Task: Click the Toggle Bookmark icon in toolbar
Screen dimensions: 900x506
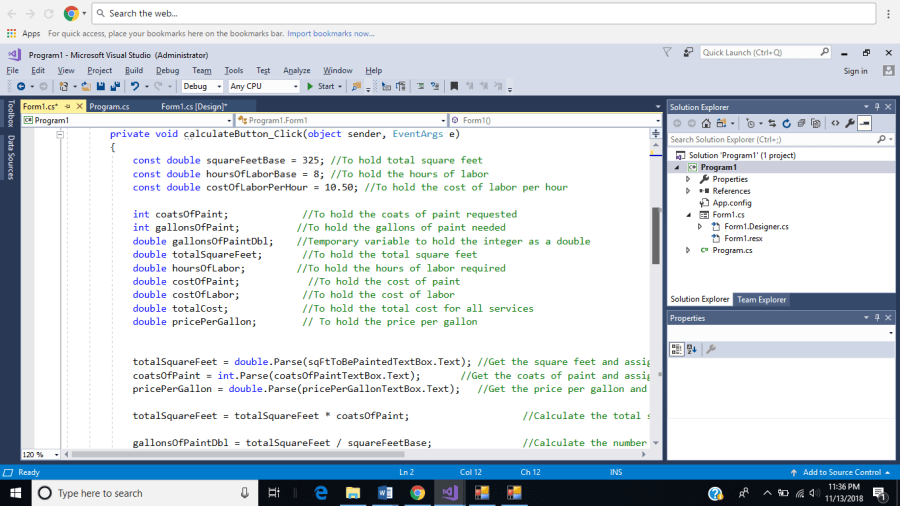Action: (454, 86)
